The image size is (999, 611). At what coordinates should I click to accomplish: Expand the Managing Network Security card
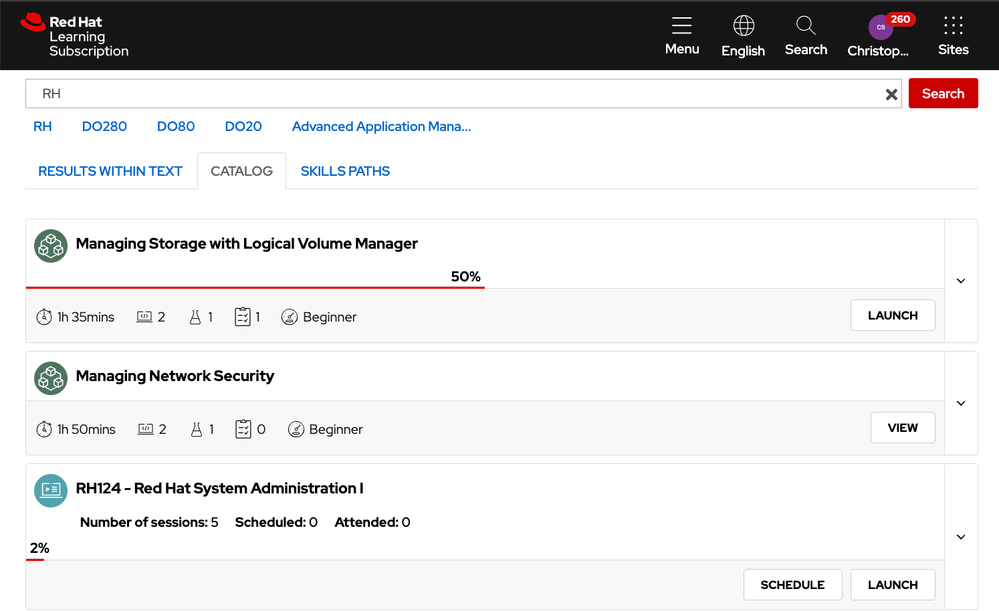pyautogui.click(x=961, y=403)
